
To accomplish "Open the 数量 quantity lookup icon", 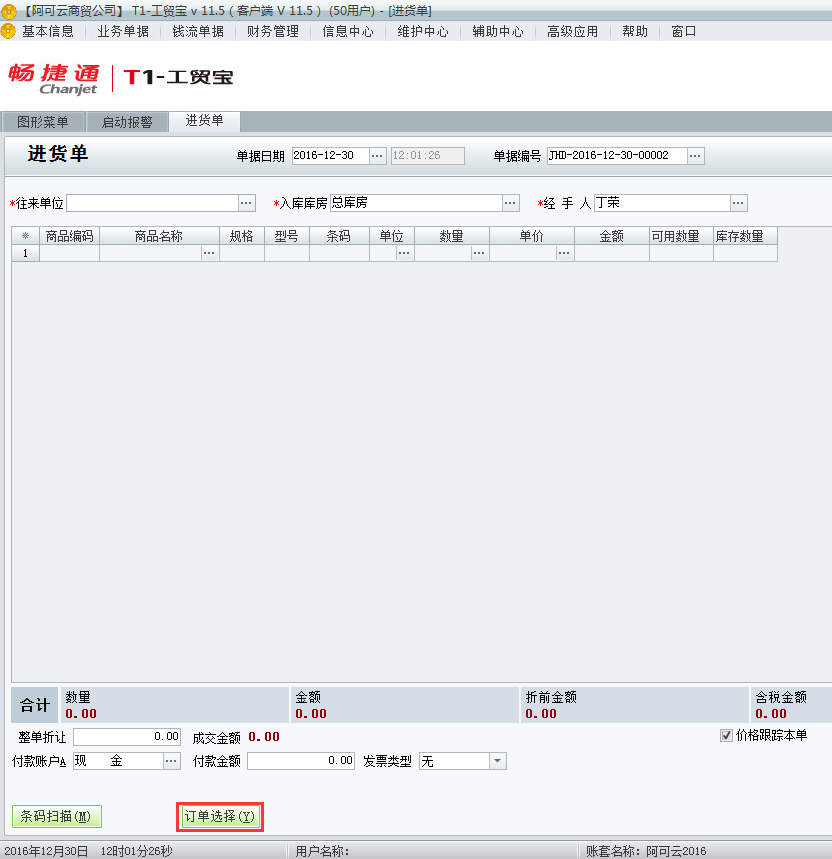I will (478, 253).
